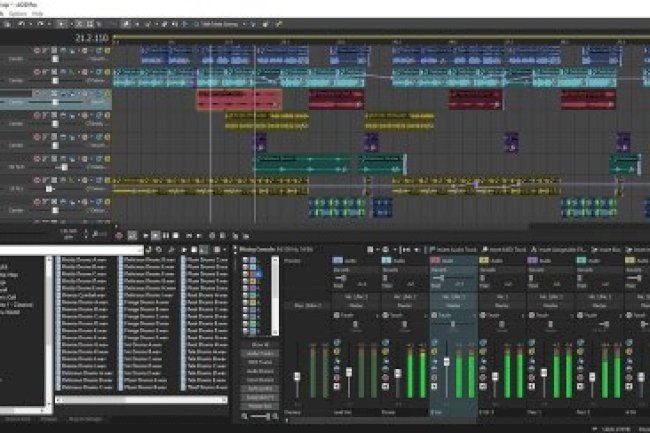Click the time display reading 21.2.110
The height and width of the screenshot is (433, 650).
point(92,39)
